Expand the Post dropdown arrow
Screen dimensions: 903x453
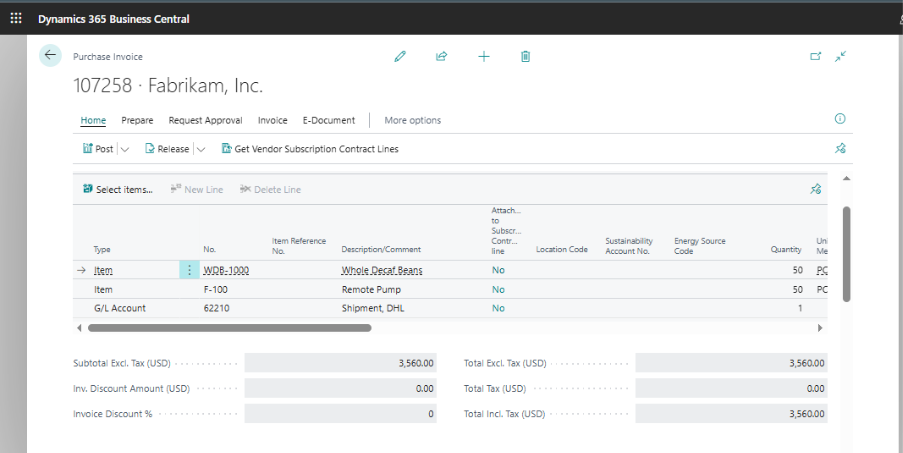point(125,149)
